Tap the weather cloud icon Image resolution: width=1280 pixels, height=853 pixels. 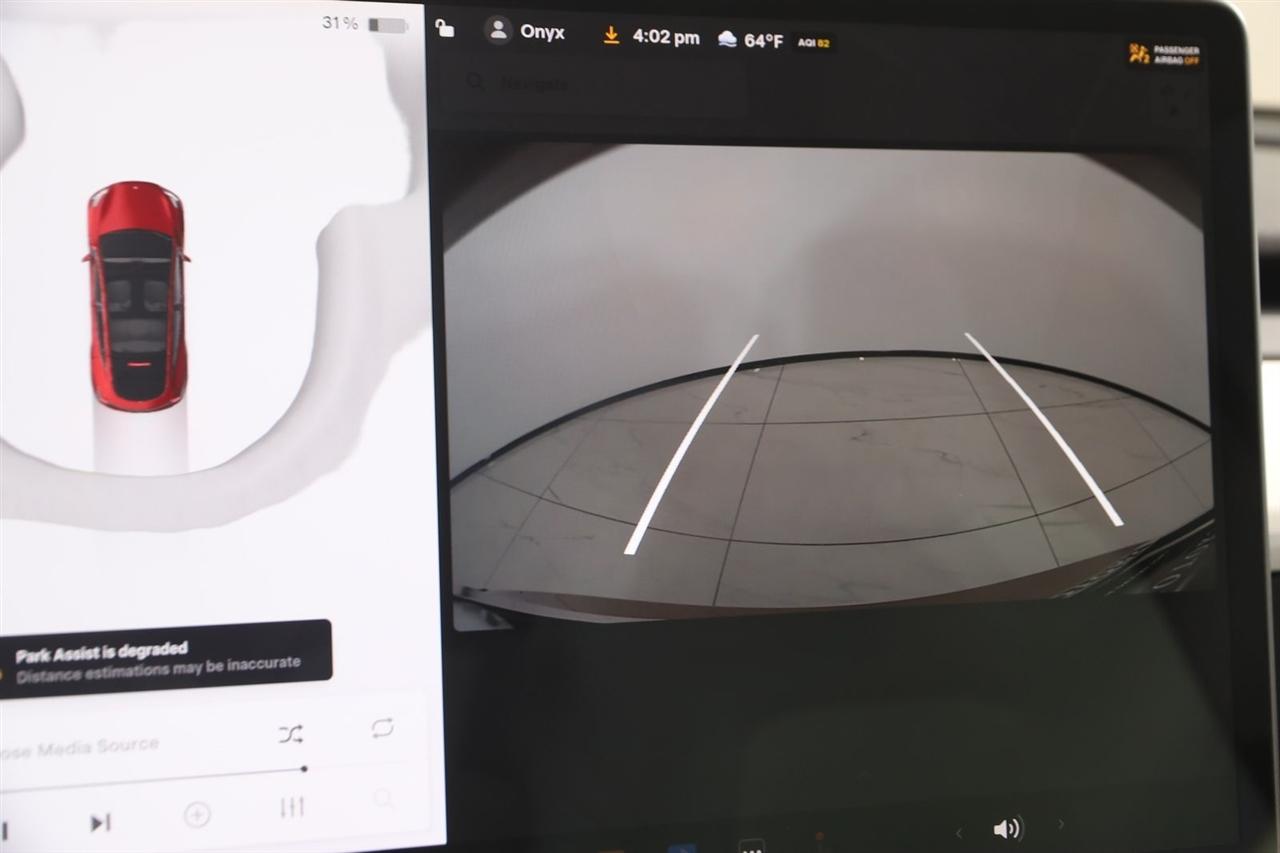(727, 40)
